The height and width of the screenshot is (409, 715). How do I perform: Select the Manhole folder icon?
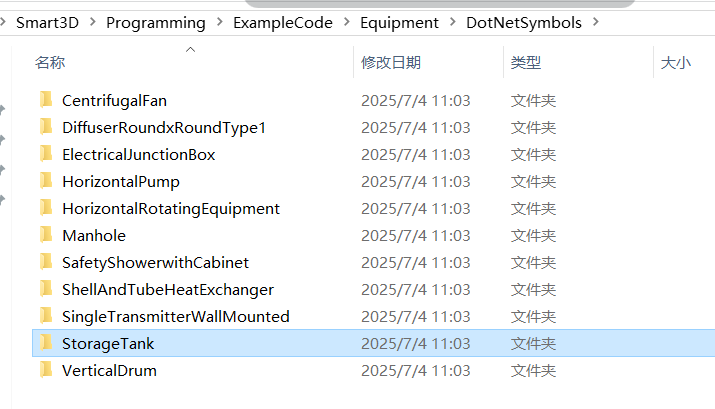click(46, 234)
